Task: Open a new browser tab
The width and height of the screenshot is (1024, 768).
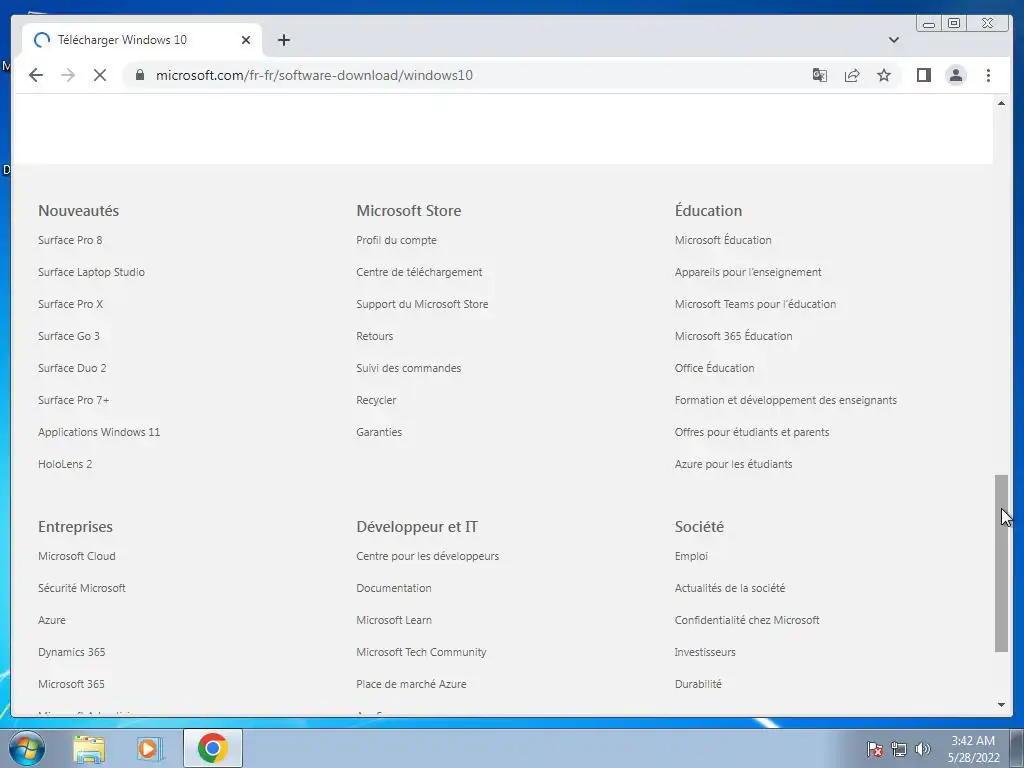Action: (283, 40)
